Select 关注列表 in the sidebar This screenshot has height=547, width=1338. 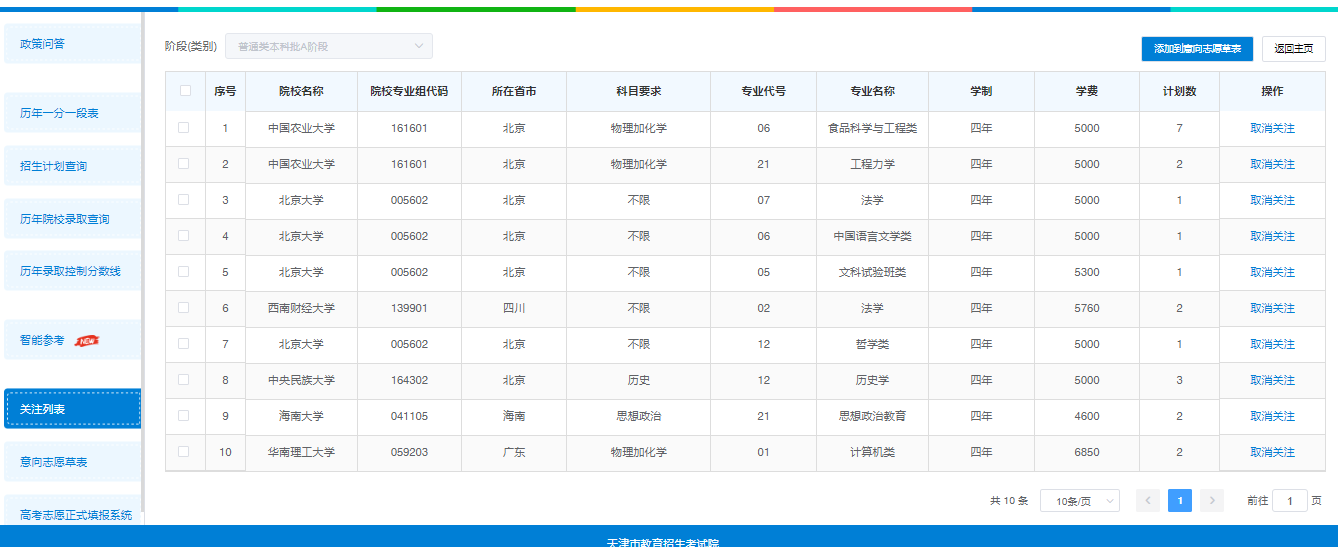coord(72,409)
